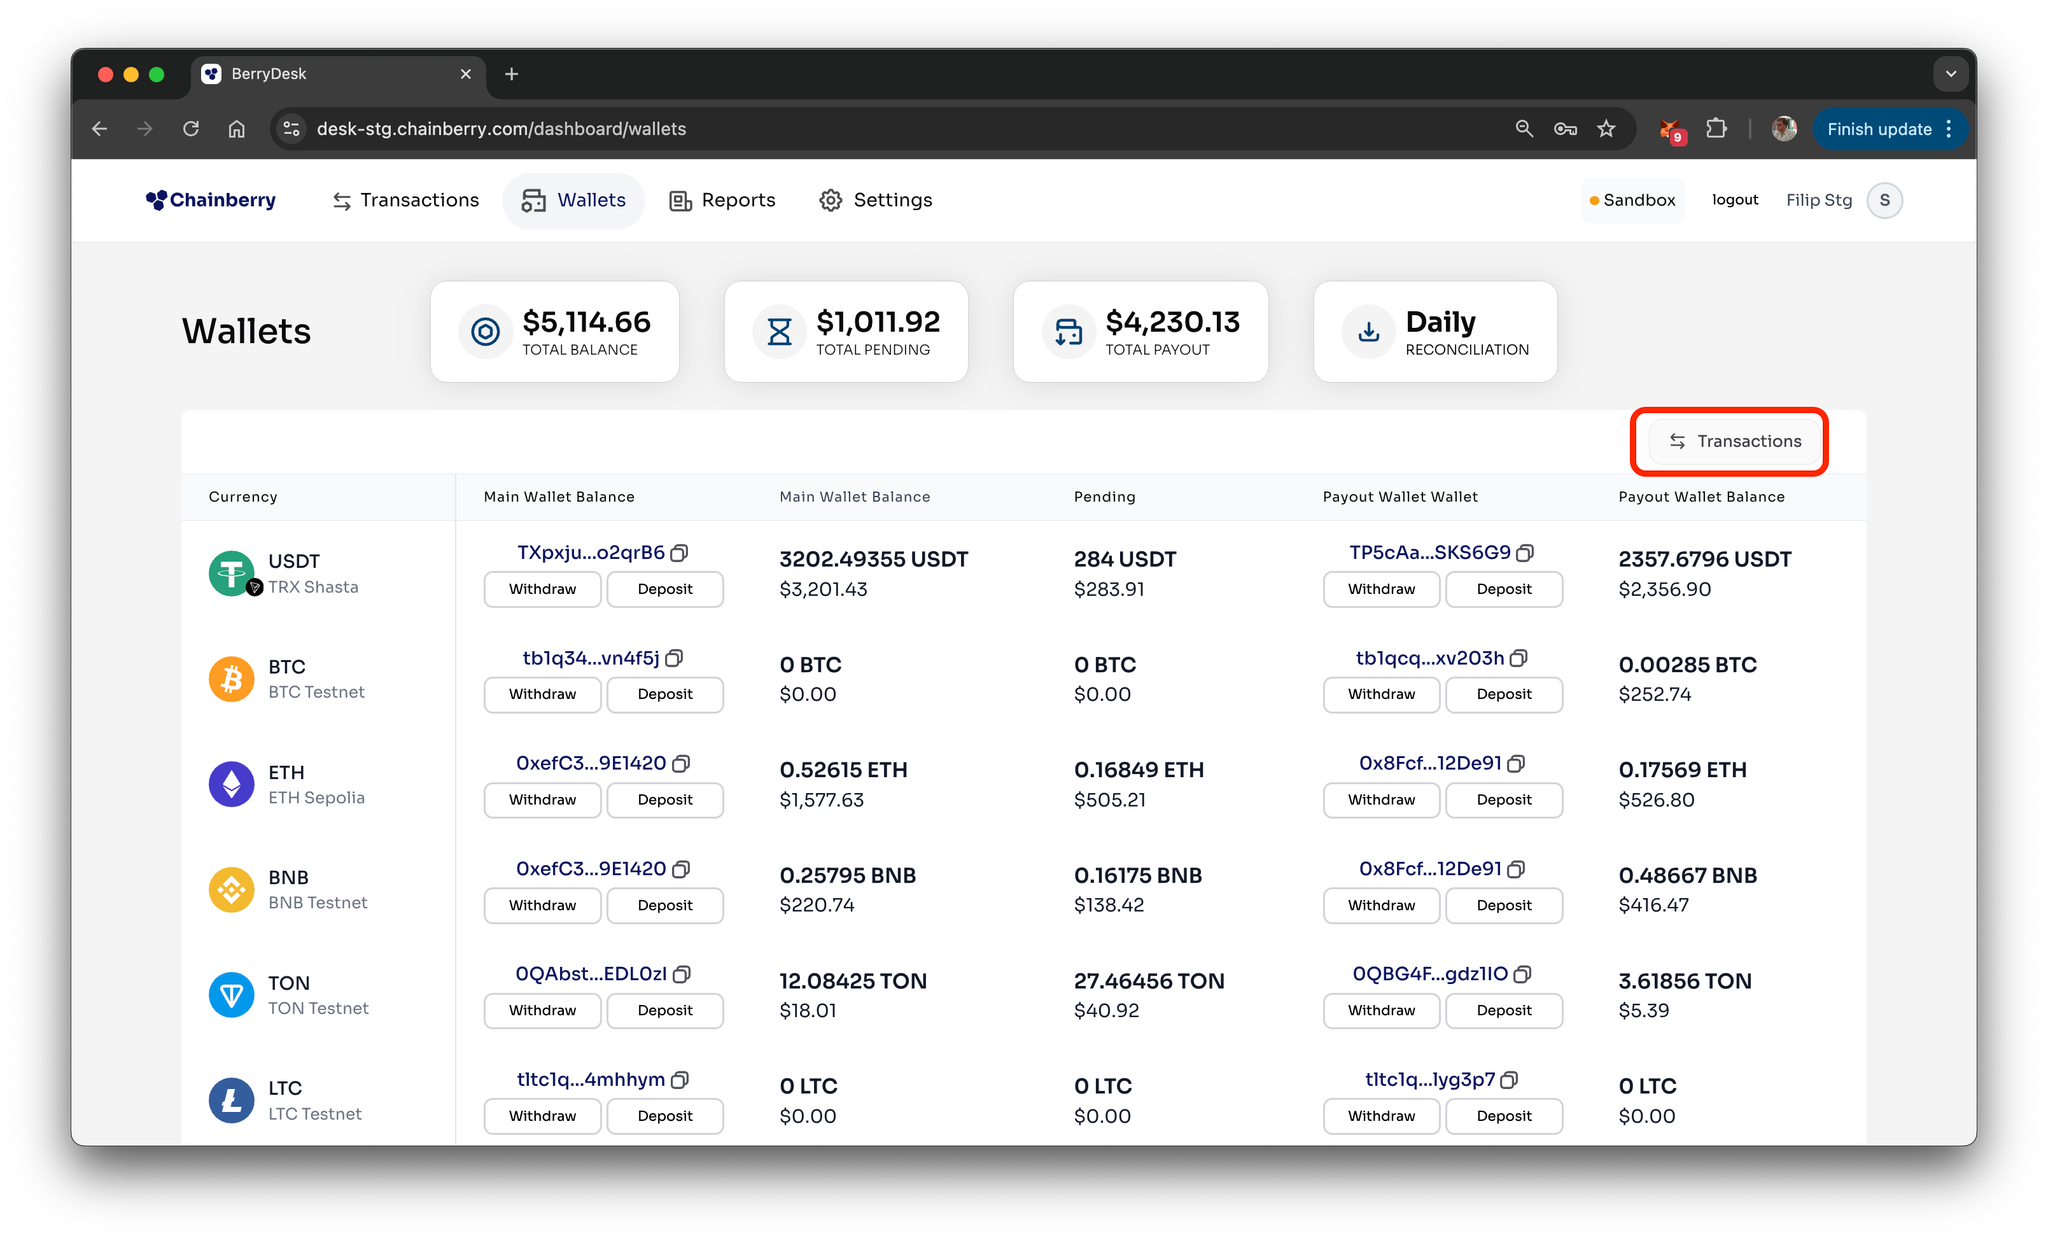Click the Chainberry logo

[211, 200]
